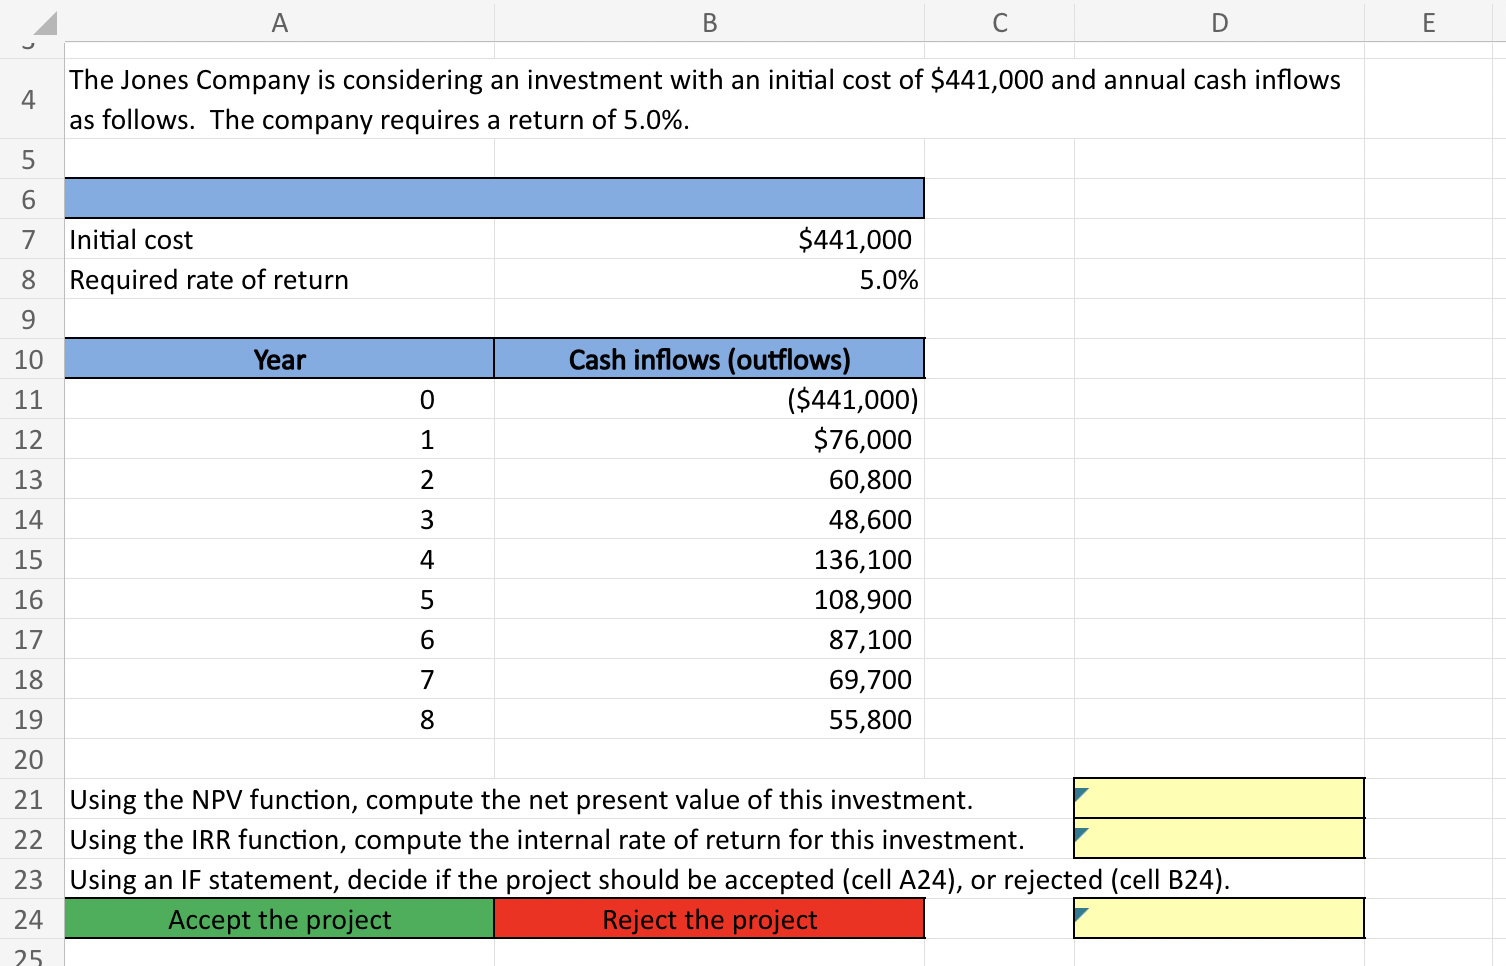1506x966 pixels.
Task: Click the $76,000 year 1 inflow
Action: (x=709, y=439)
